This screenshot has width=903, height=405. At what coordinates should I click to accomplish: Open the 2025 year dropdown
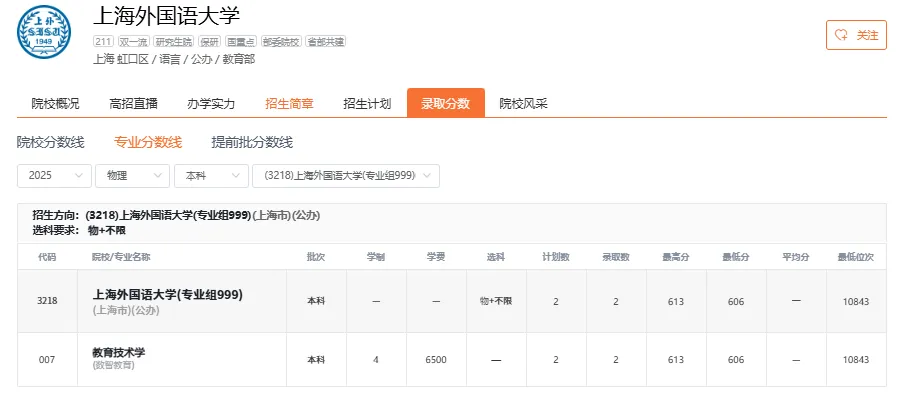click(54, 176)
